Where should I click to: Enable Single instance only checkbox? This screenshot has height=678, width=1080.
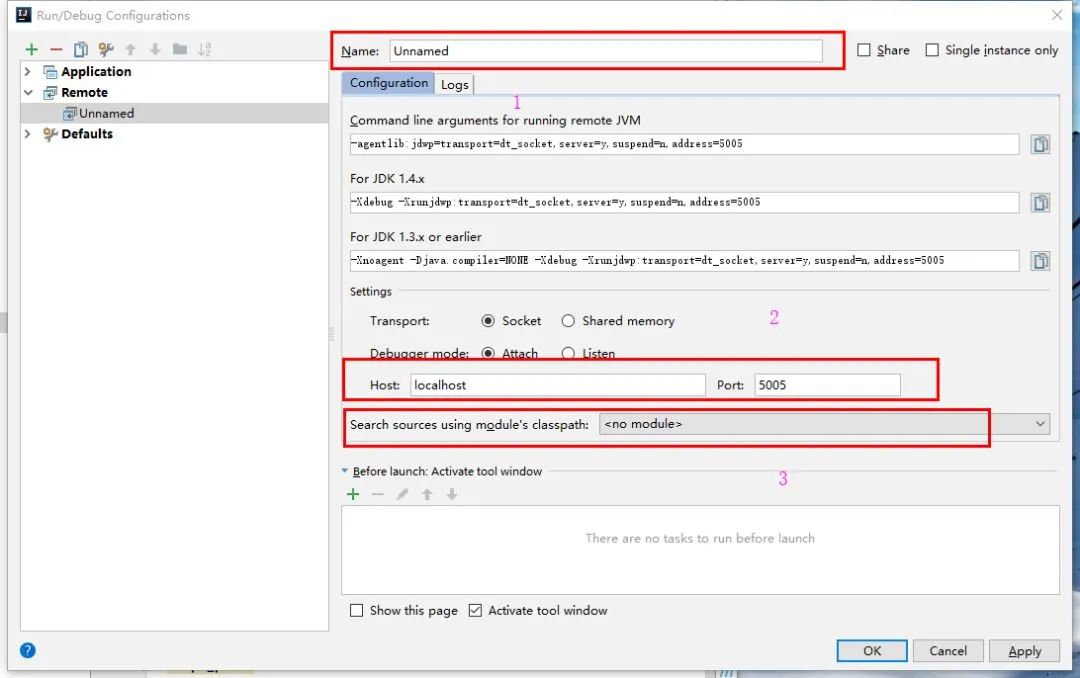(932, 50)
